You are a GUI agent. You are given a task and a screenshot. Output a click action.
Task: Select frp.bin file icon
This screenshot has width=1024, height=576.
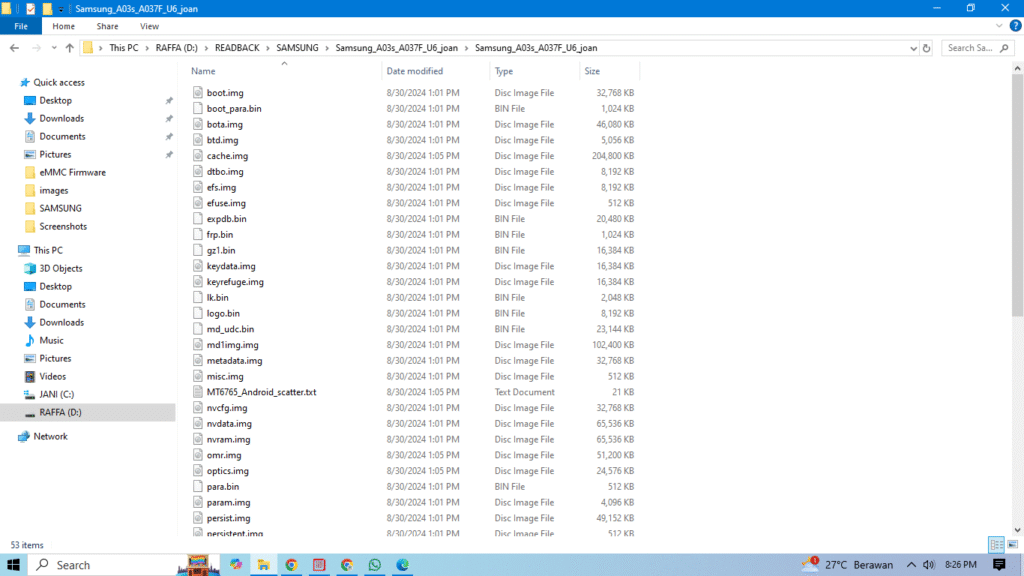click(198, 234)
